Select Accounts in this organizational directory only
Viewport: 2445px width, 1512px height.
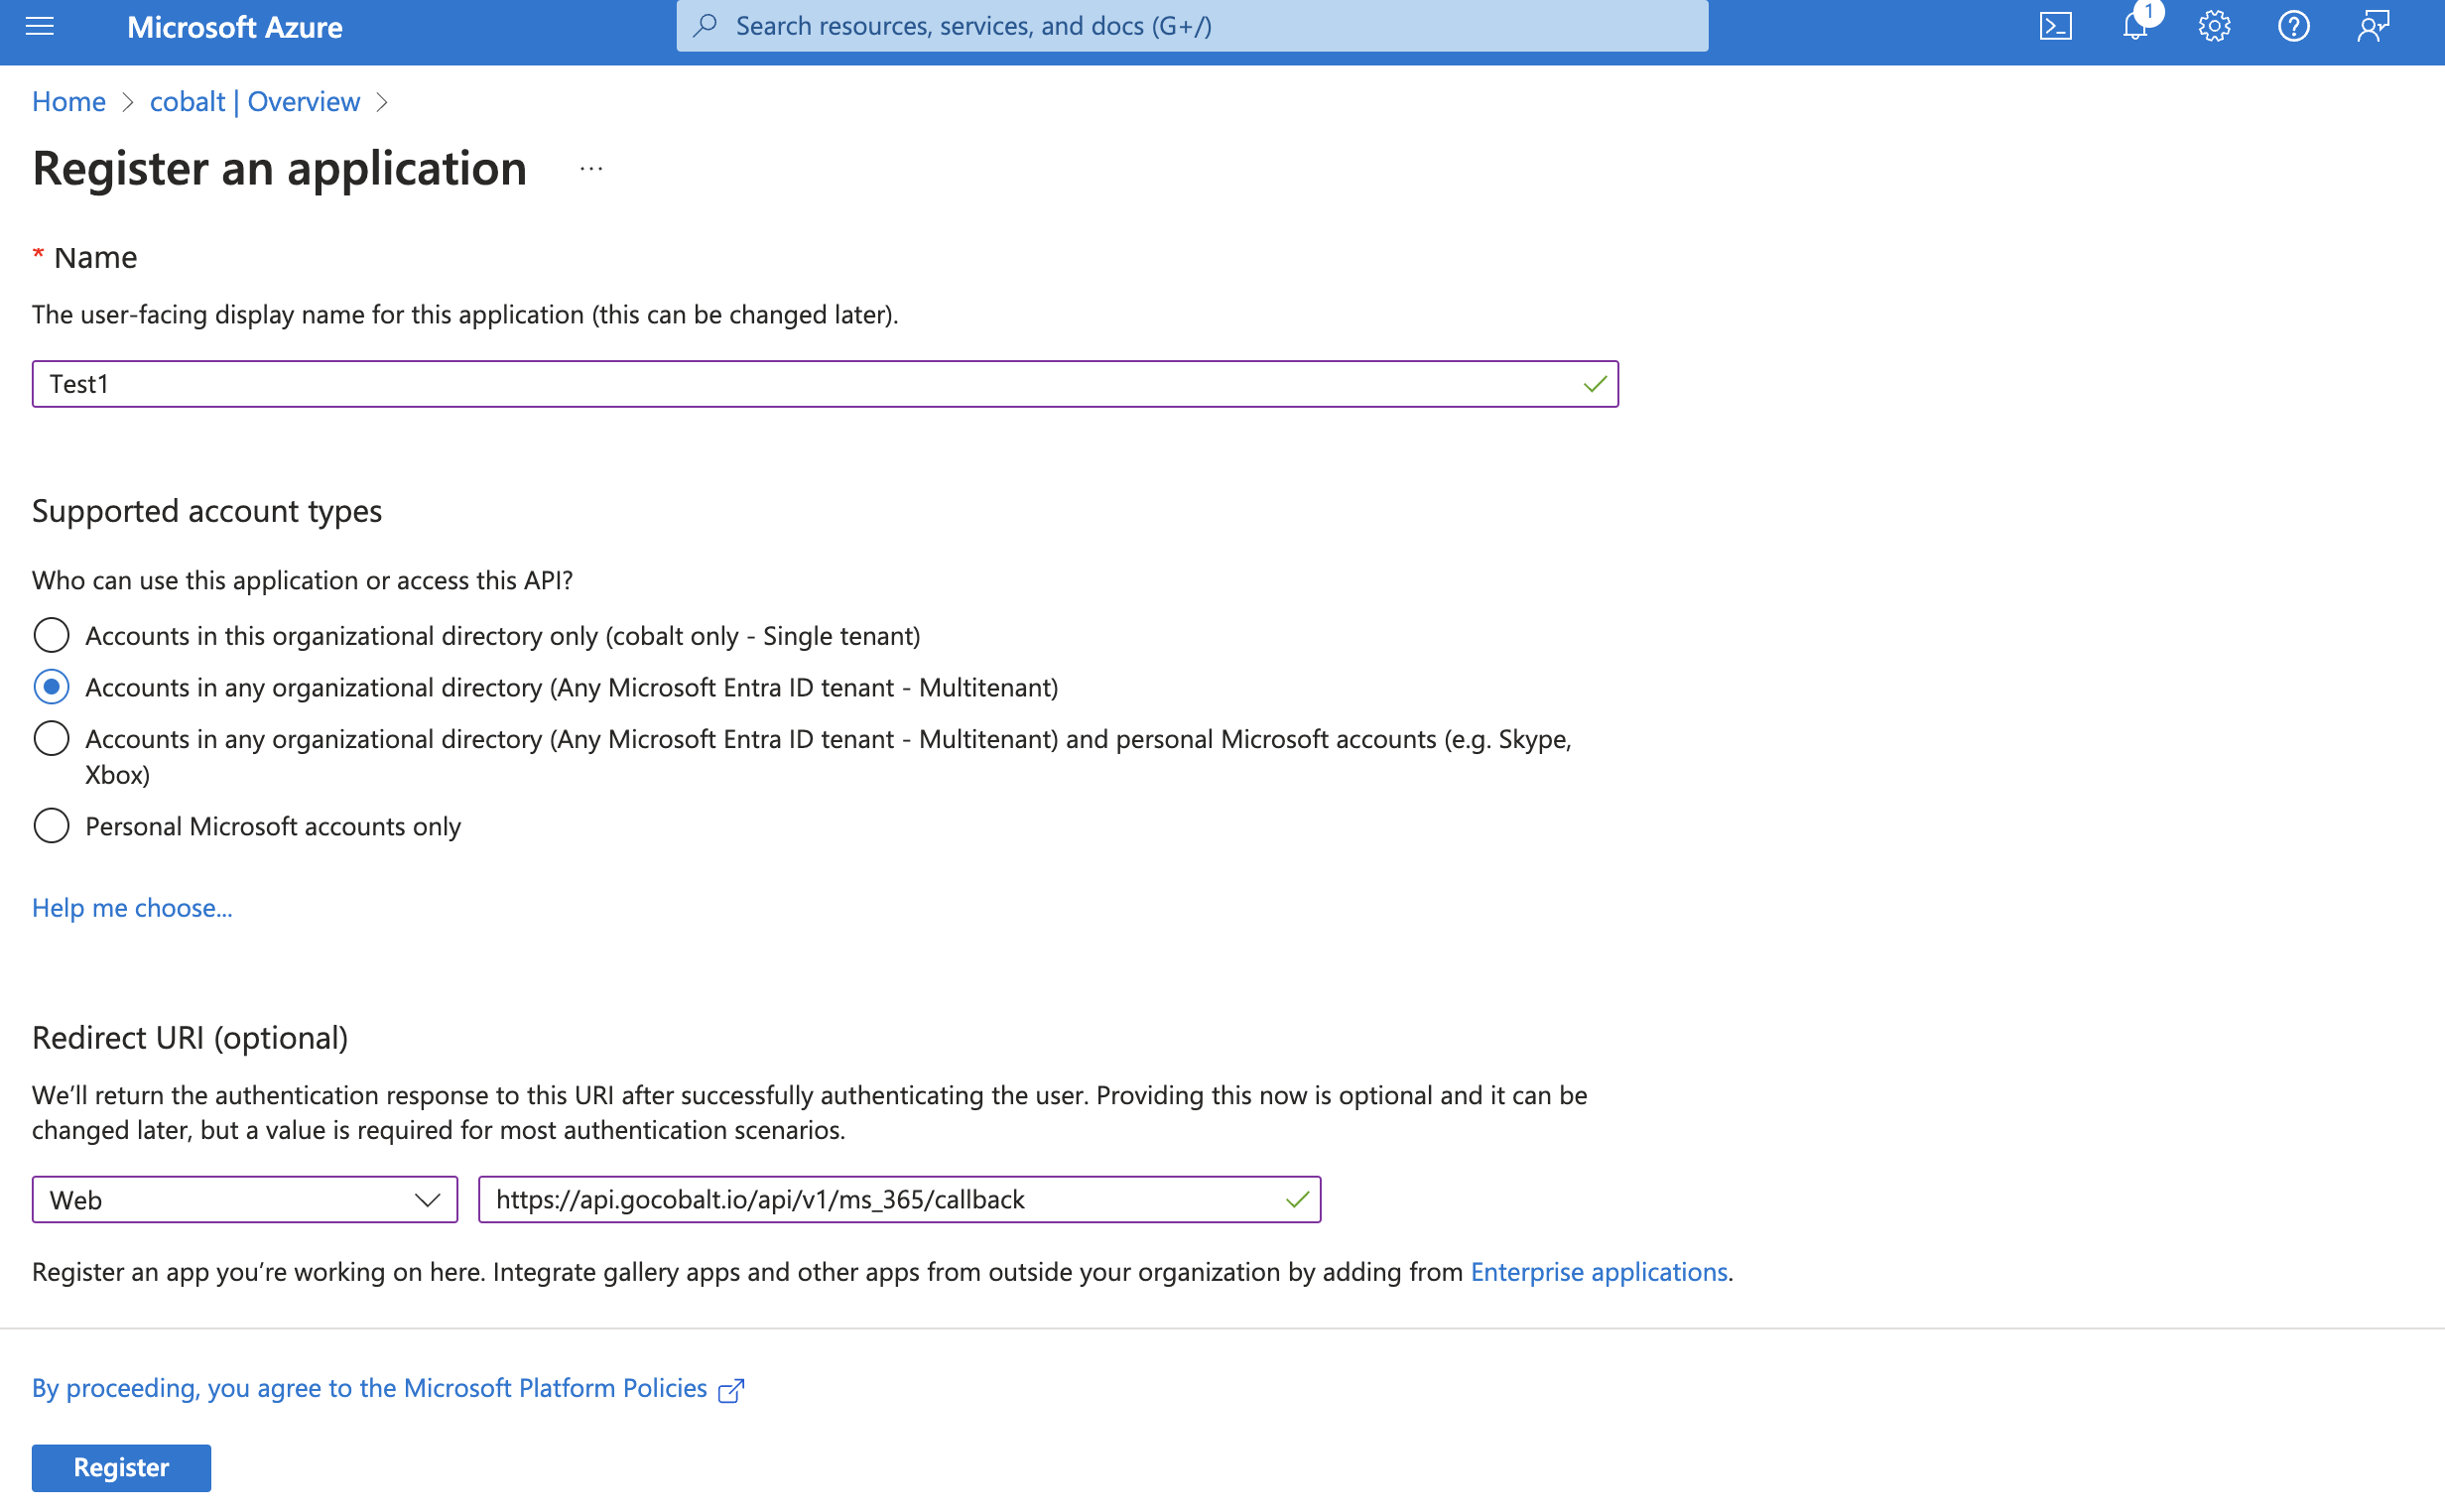click(x=51, y=635)
